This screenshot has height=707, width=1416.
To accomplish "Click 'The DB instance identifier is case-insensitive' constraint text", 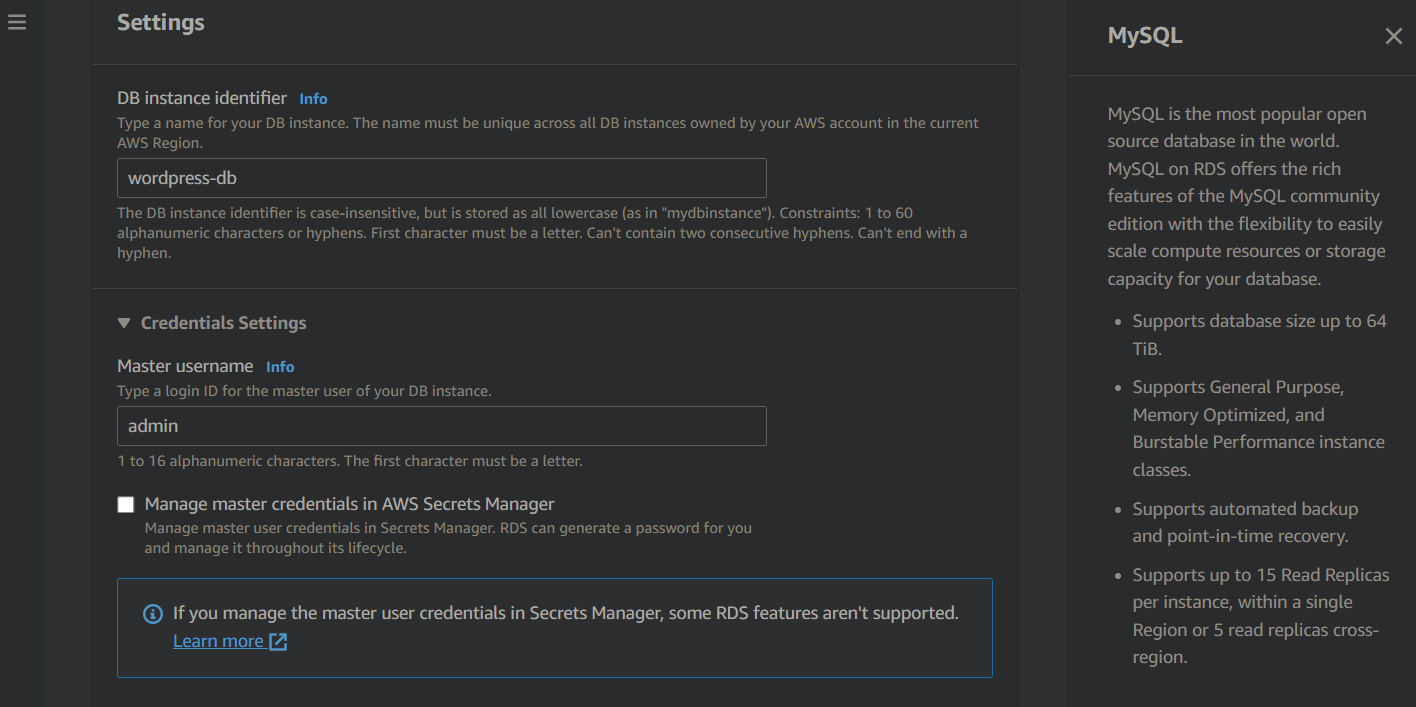I will click(542, 233).
